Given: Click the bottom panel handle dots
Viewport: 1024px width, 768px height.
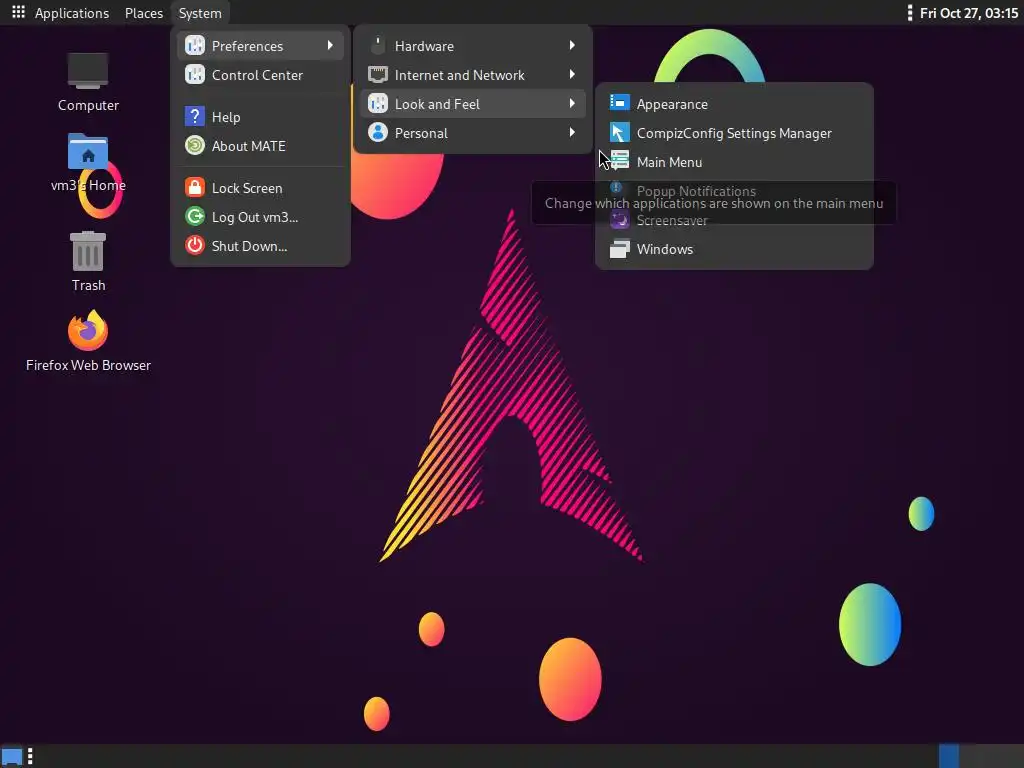Looking at the screenshot, I should tap(30, 756).
